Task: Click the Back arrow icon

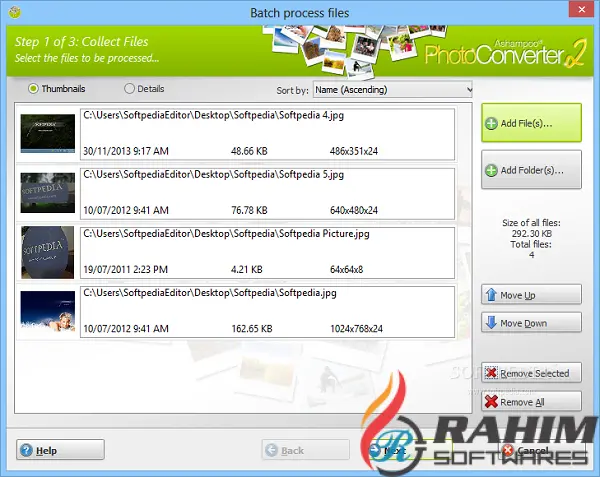Action: pyautogui.click(x=271, y=450)
